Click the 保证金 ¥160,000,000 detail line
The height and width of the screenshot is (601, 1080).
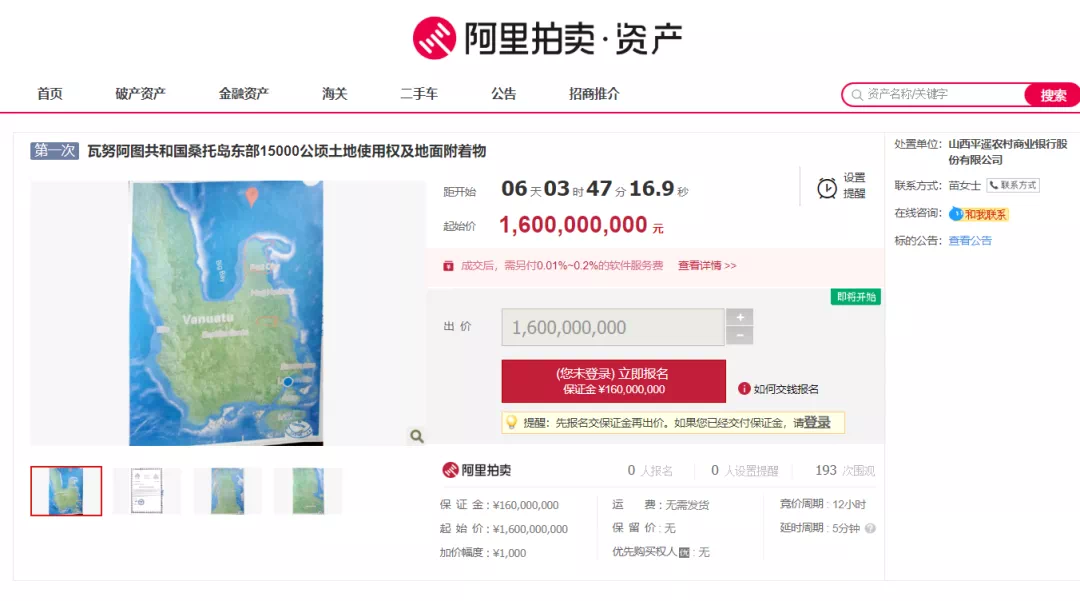tap(499, 505)
